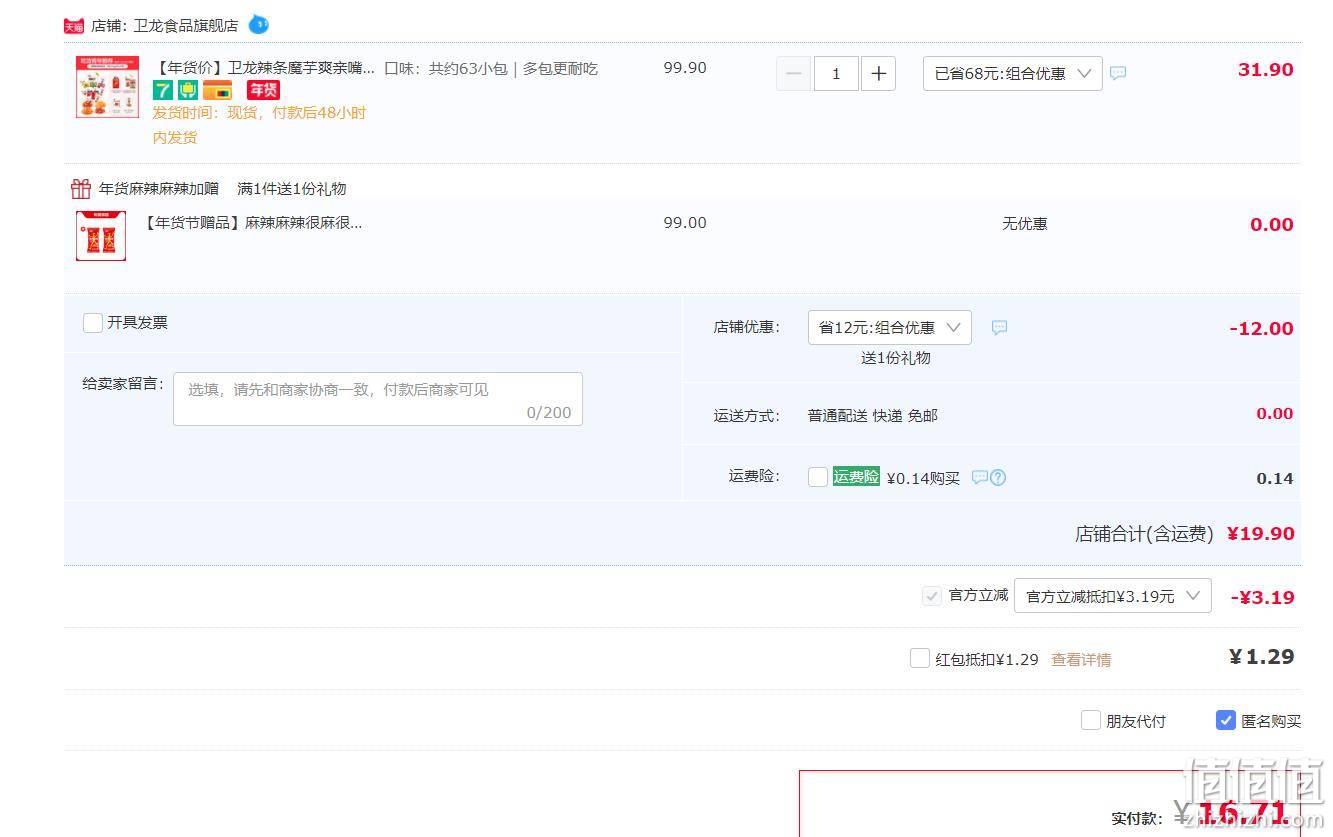The width and height of the screenshot is (1333, 837).
Task: Open the 卫龙辣条魔芋爽 product title link
Action: click(x=264, y=68)
